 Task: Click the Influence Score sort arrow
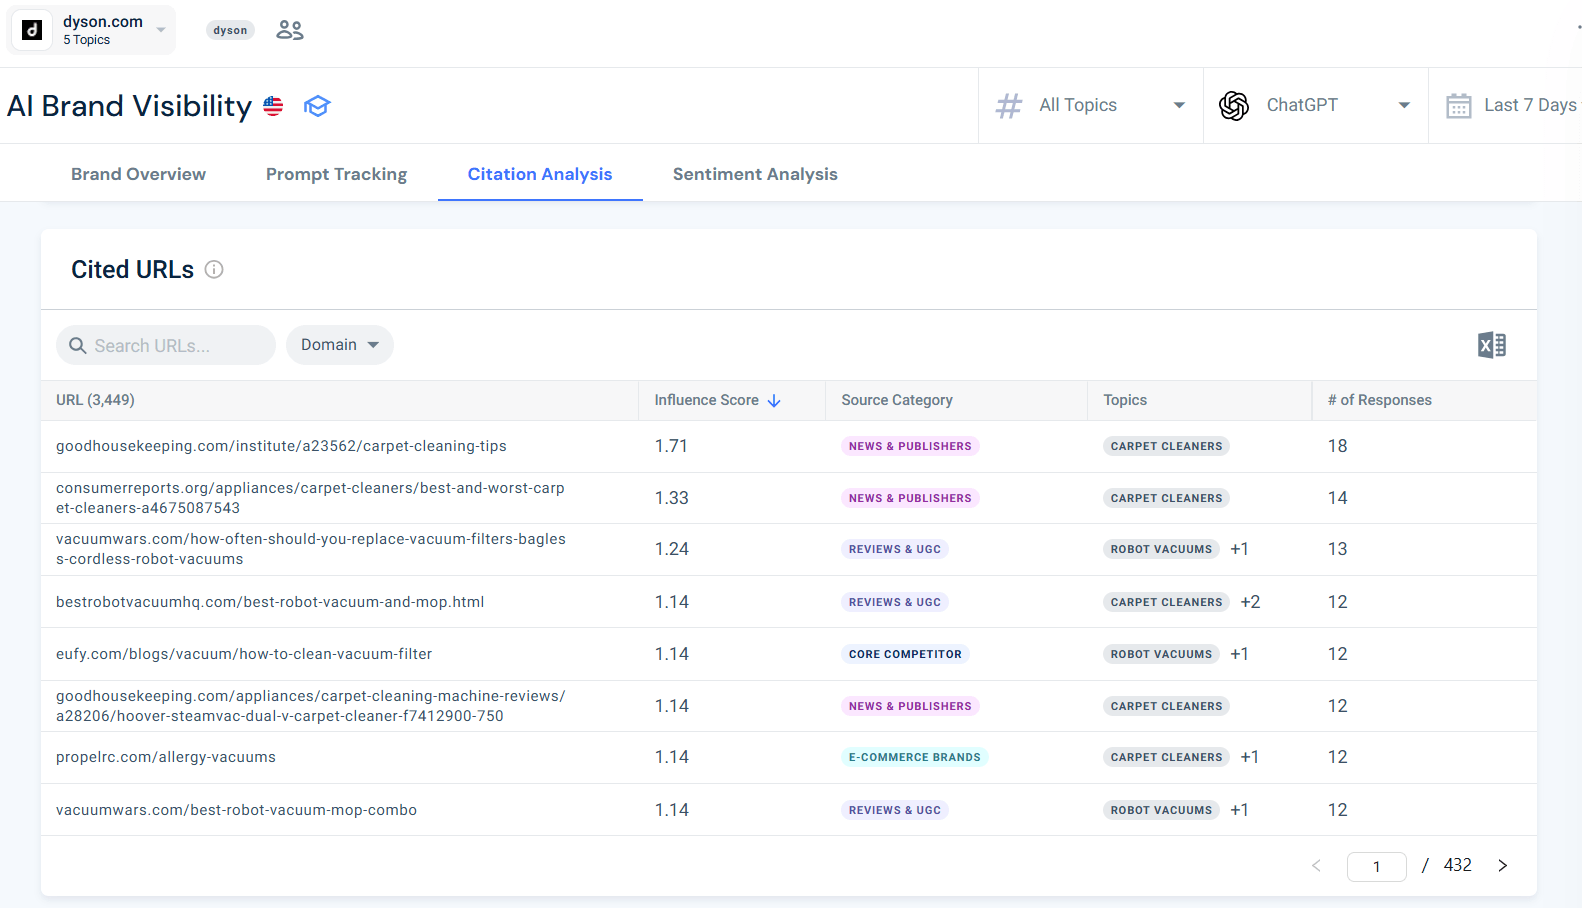point(774,400)
